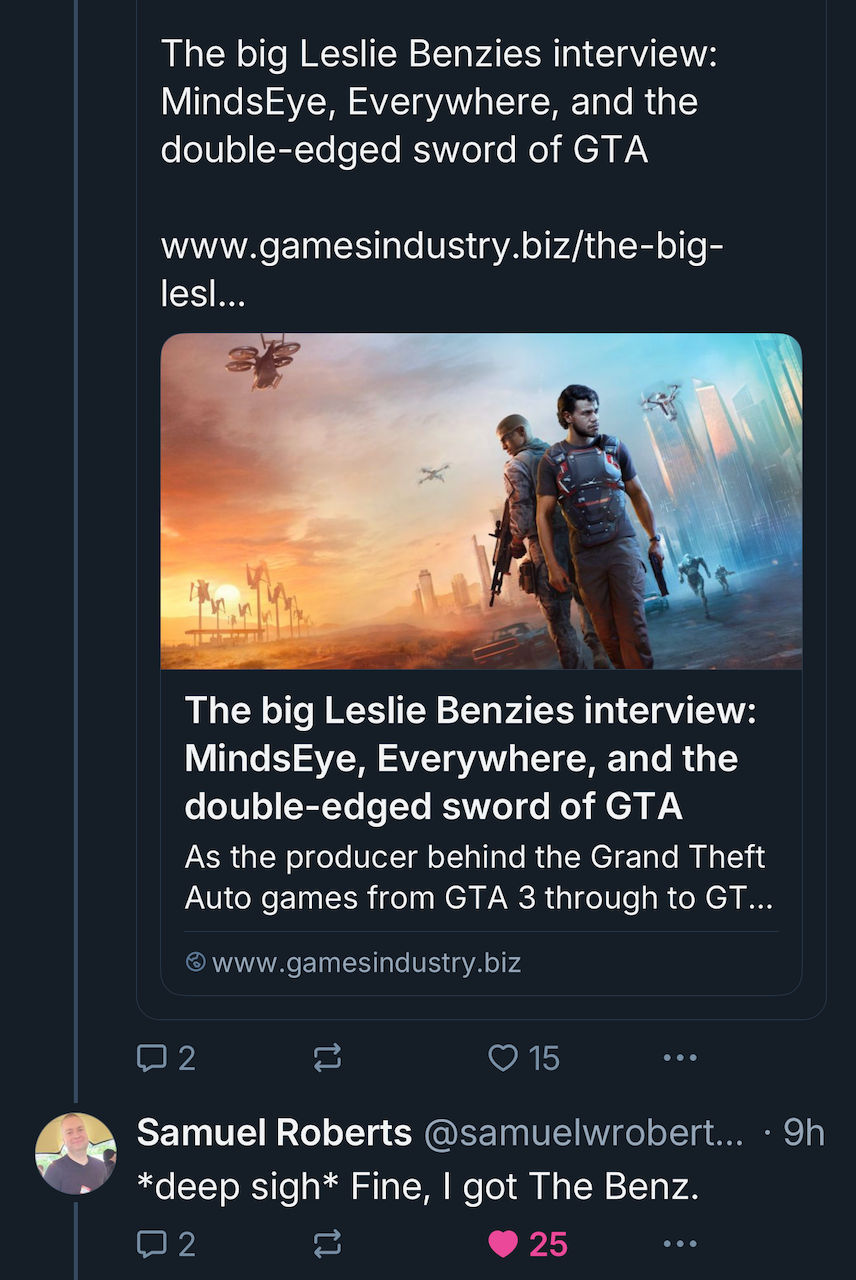Open the "*deep sigh* Fine, I got The Benz." post
This screenshot has width=856, height=1280.
(x=417, y=1187)
